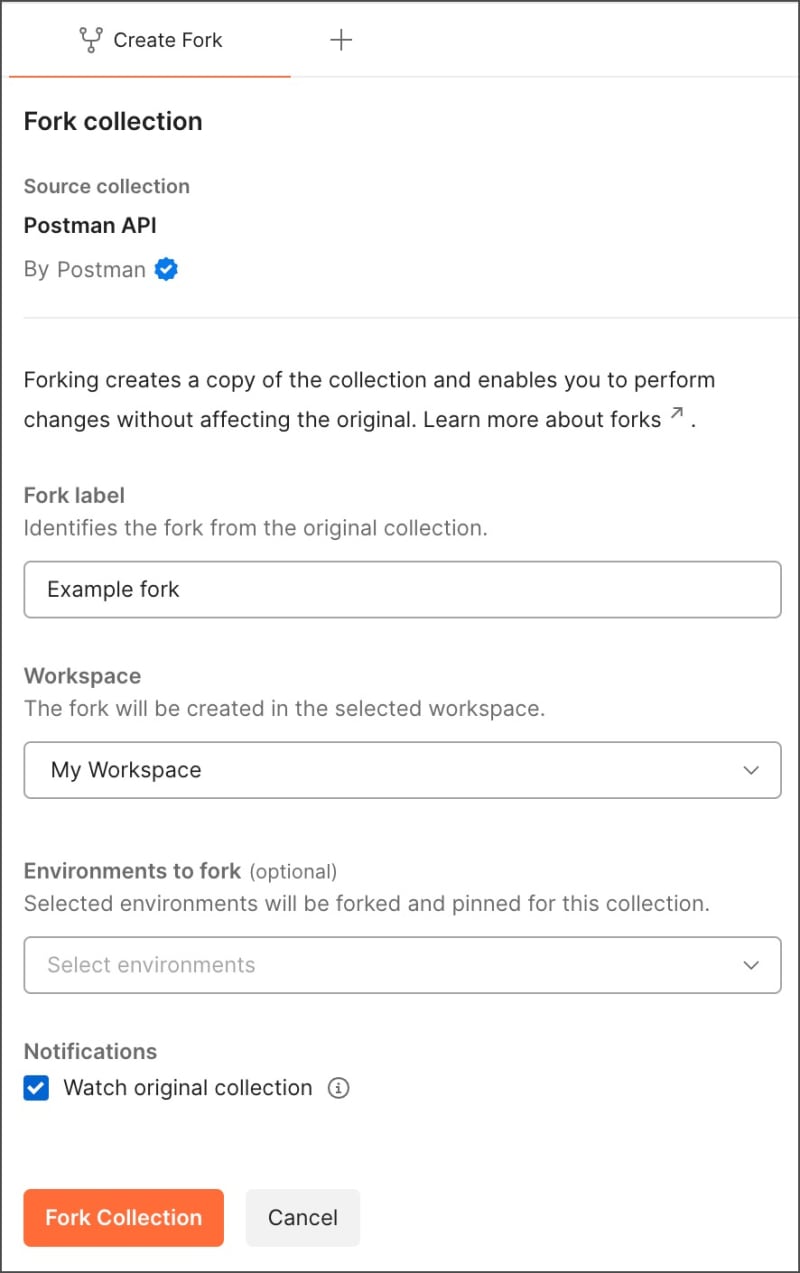Click the Fork Collection button

click(x=123, y=1218)
